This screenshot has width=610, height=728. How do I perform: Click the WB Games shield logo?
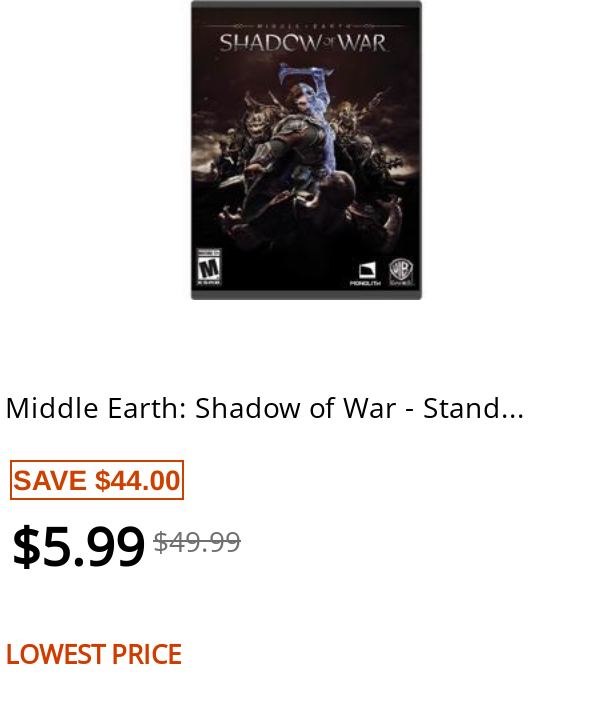tap(401, 273)
